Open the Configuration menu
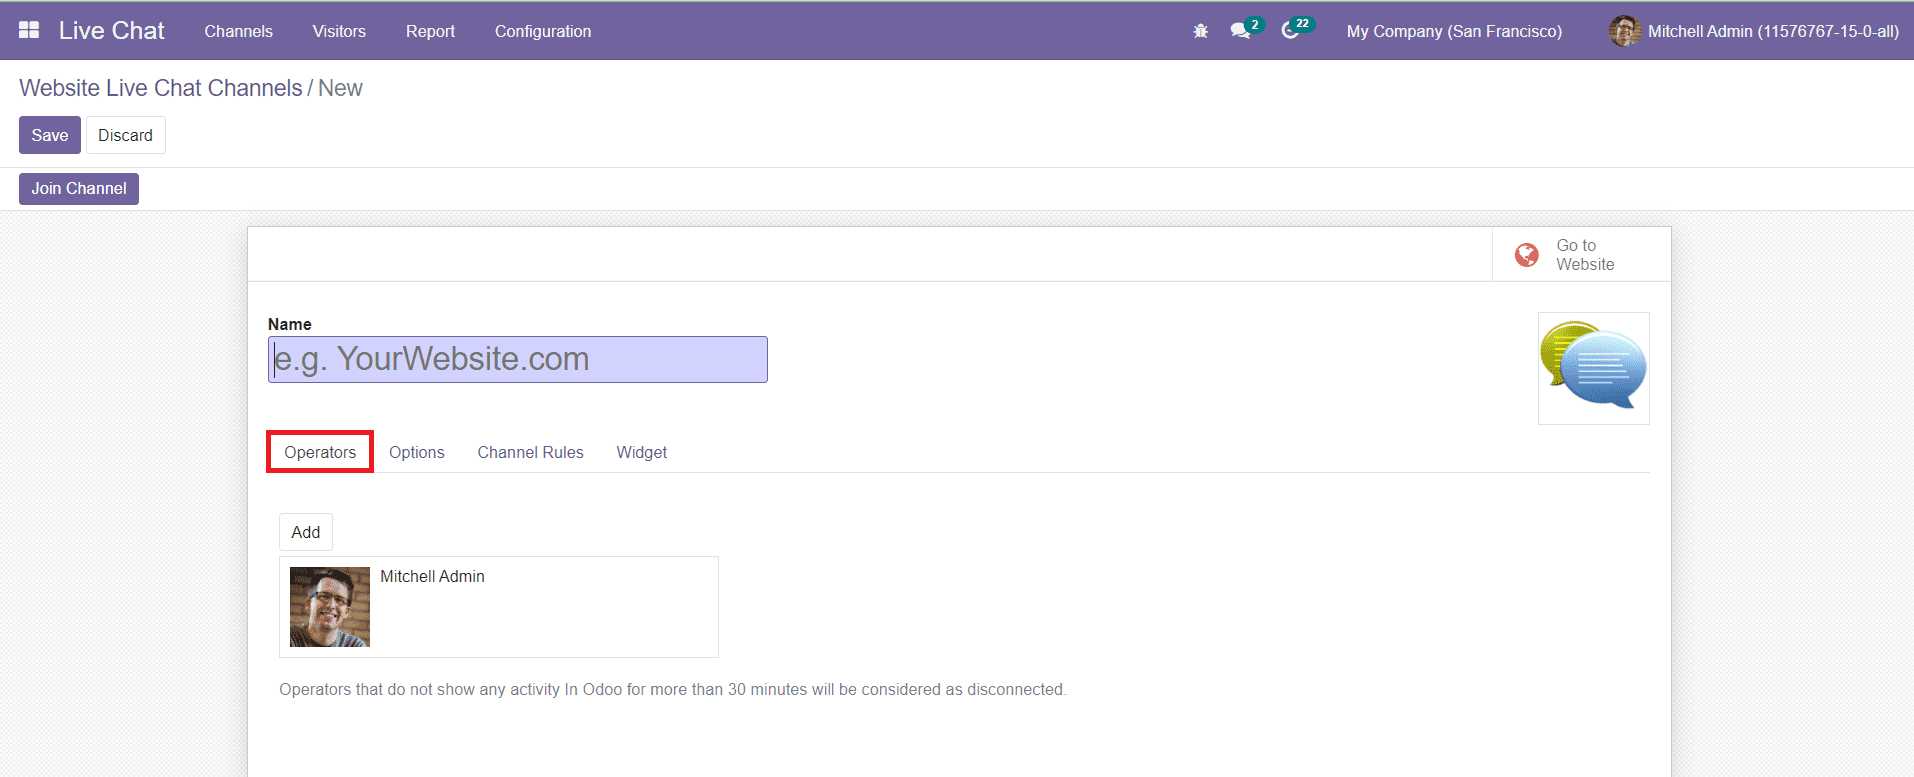The width and height of the screenshot is (1914, 777). [x=543, y=31]
